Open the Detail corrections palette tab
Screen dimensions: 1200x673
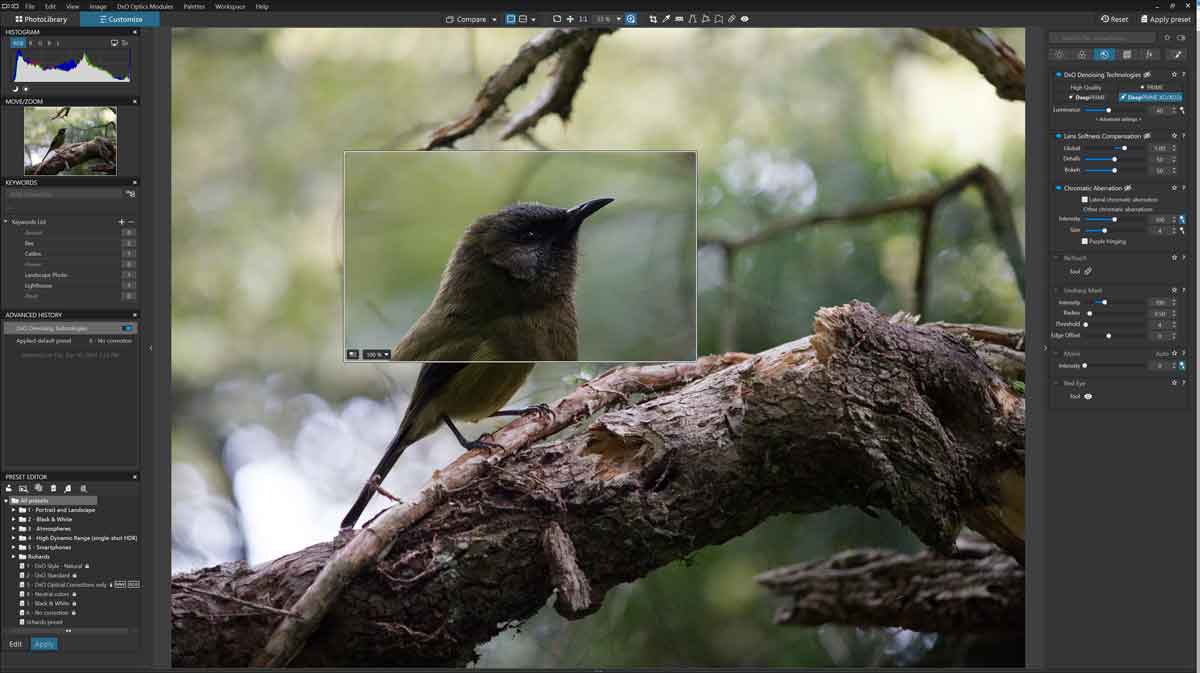tap(1103, 53)
